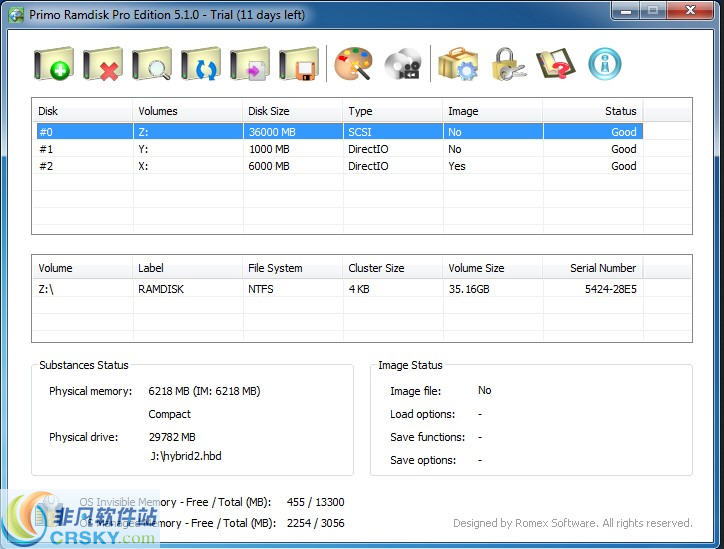724x549 pixels.
Task: Click the File System column header
Action: 293,268
